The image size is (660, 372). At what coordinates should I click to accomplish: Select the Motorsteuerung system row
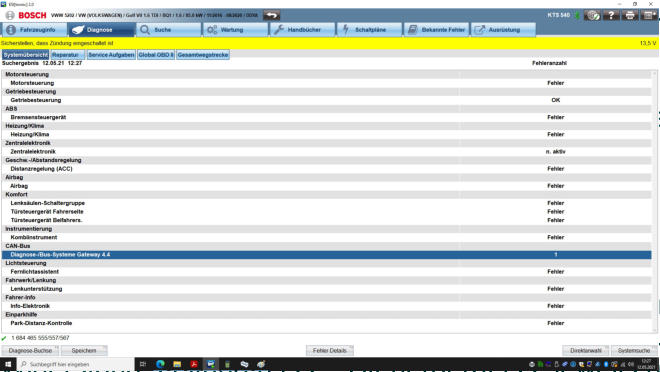pyautogui.click(x=326, y=83)
